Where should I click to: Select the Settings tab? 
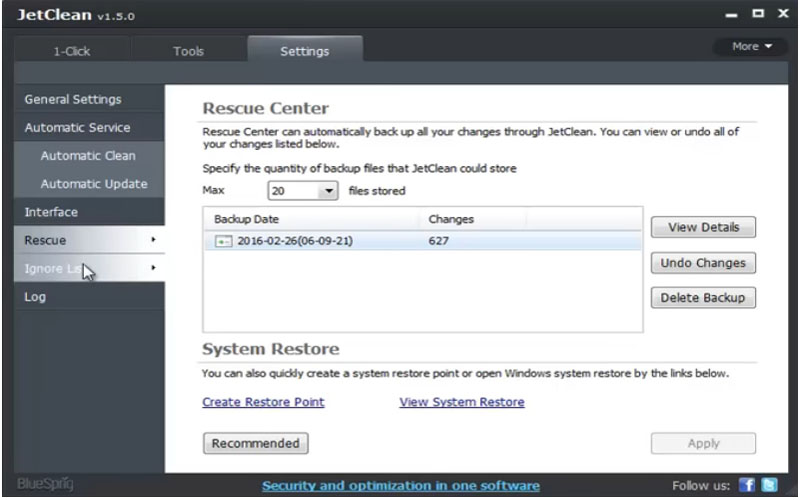305,50
